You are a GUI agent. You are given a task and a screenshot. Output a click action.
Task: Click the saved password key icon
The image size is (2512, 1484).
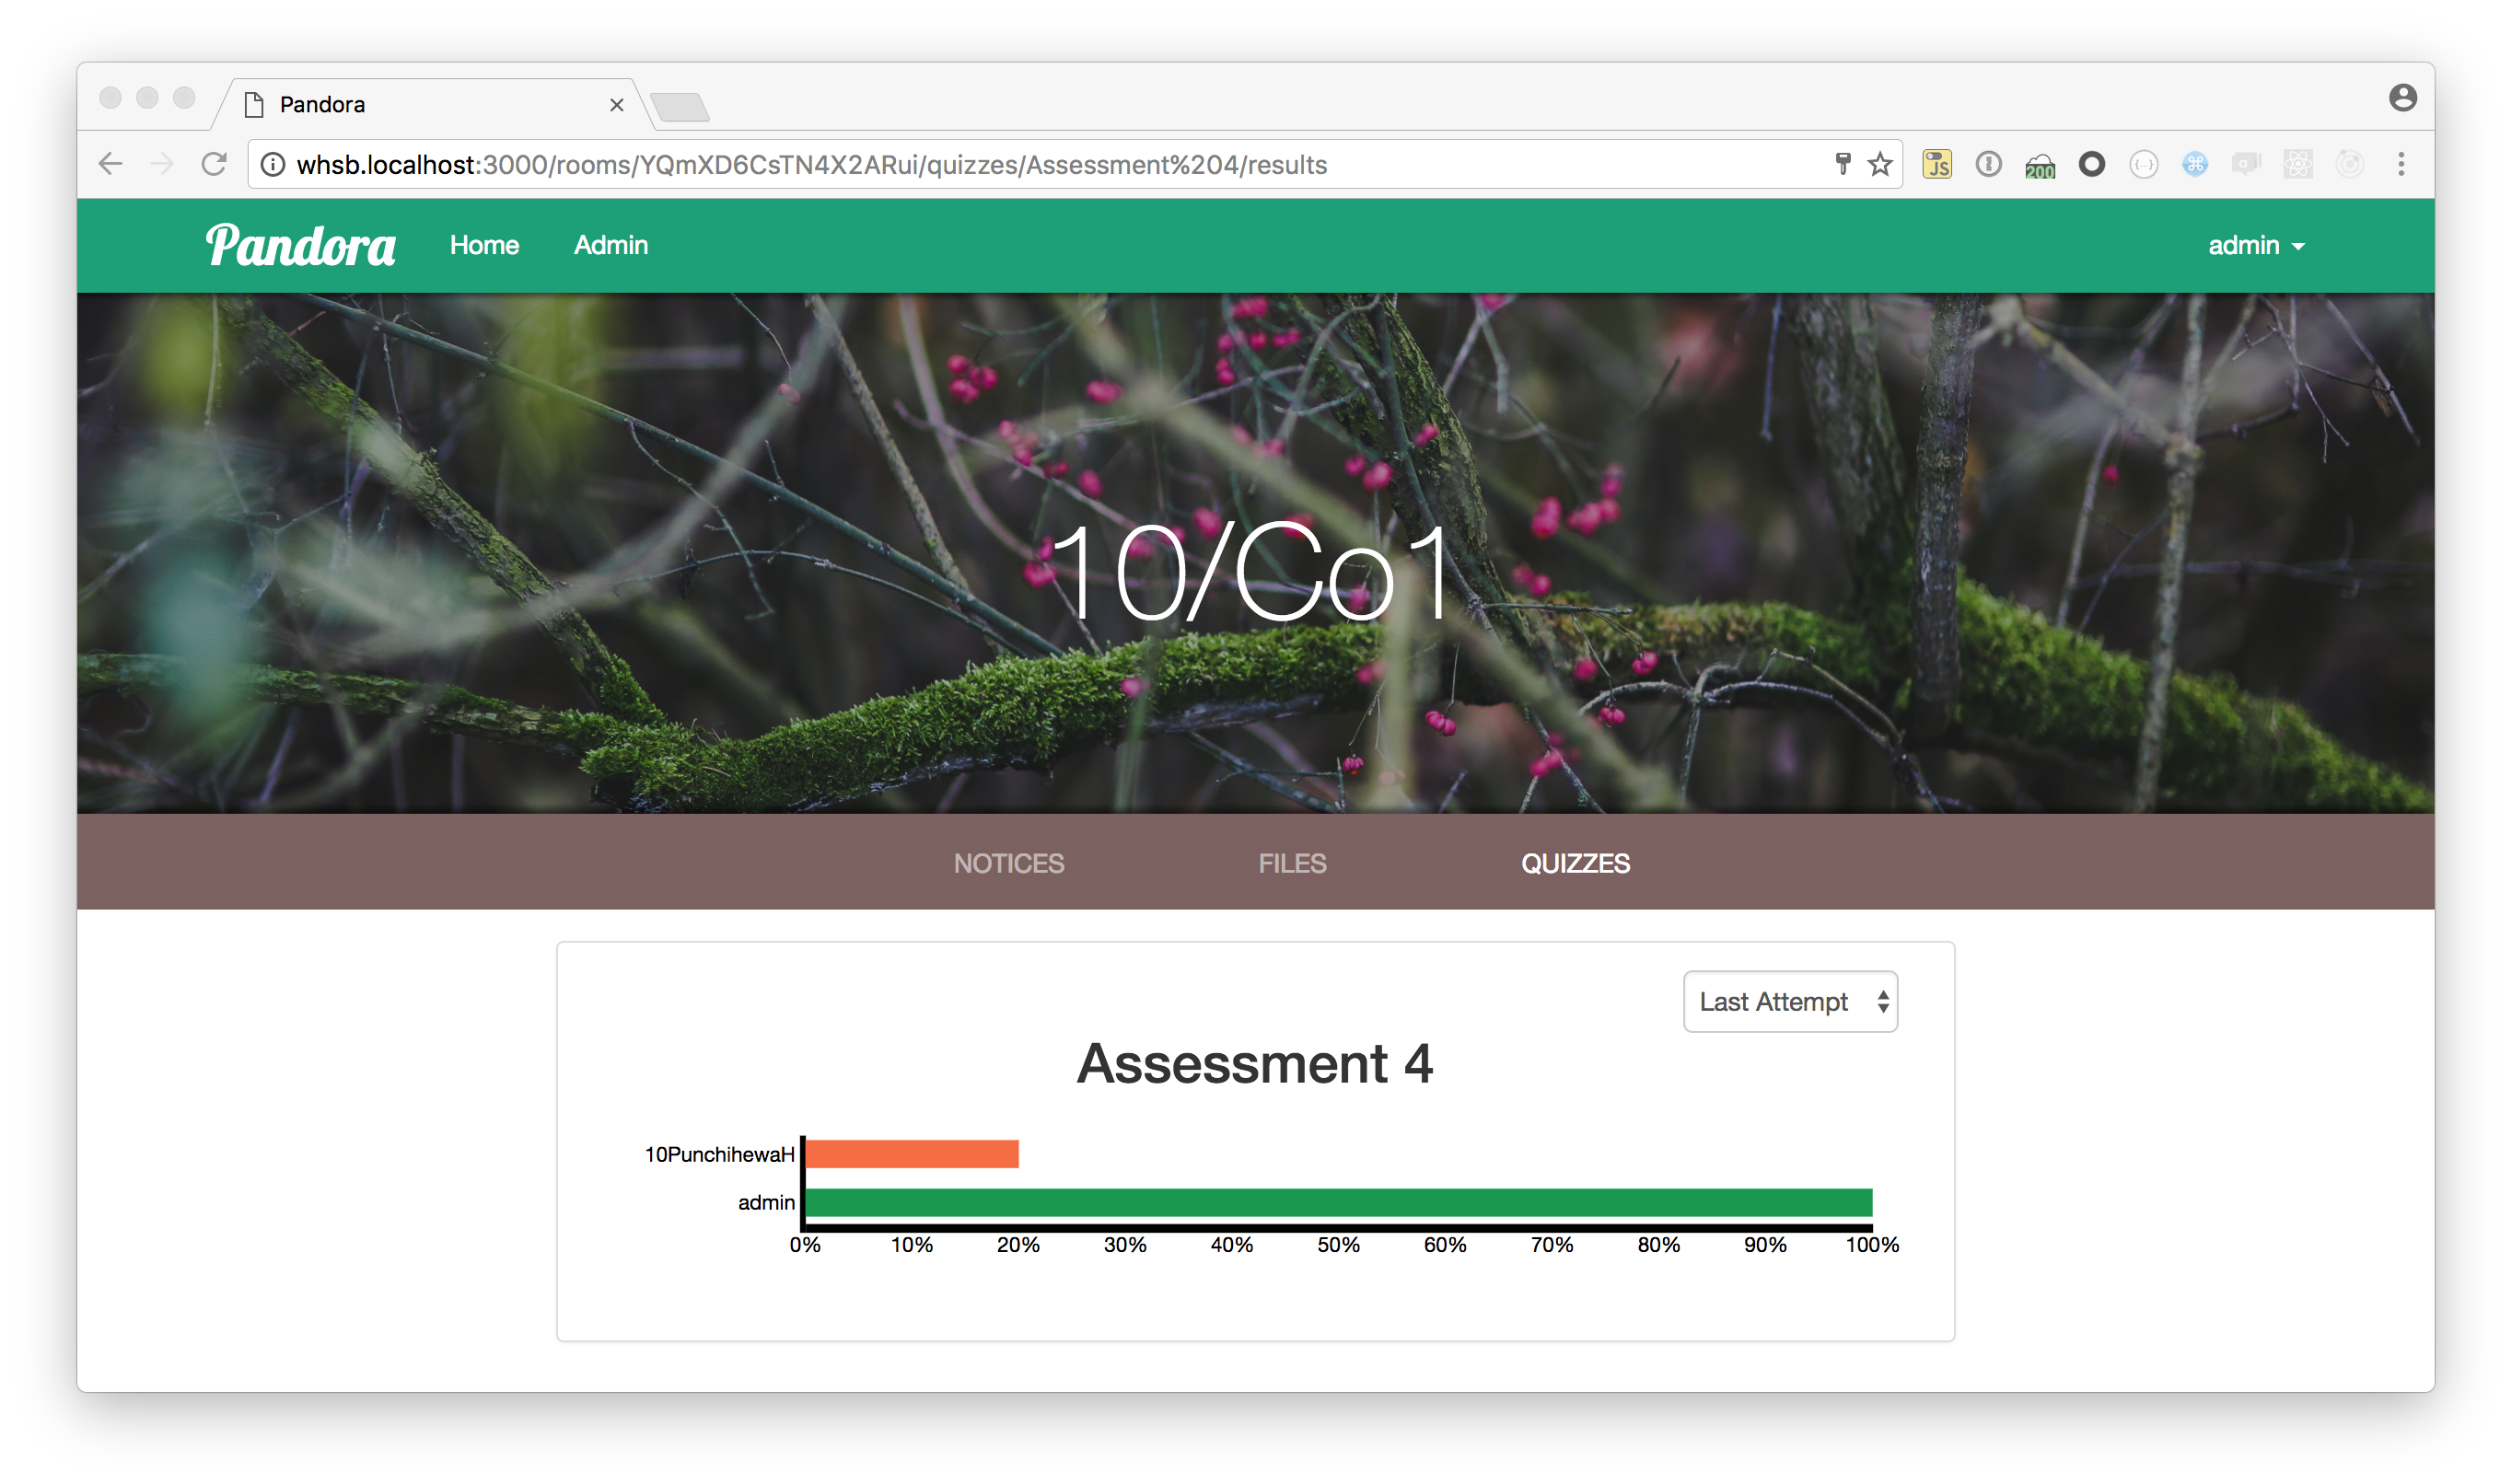pyautogui.click(x=1843, y=164)
